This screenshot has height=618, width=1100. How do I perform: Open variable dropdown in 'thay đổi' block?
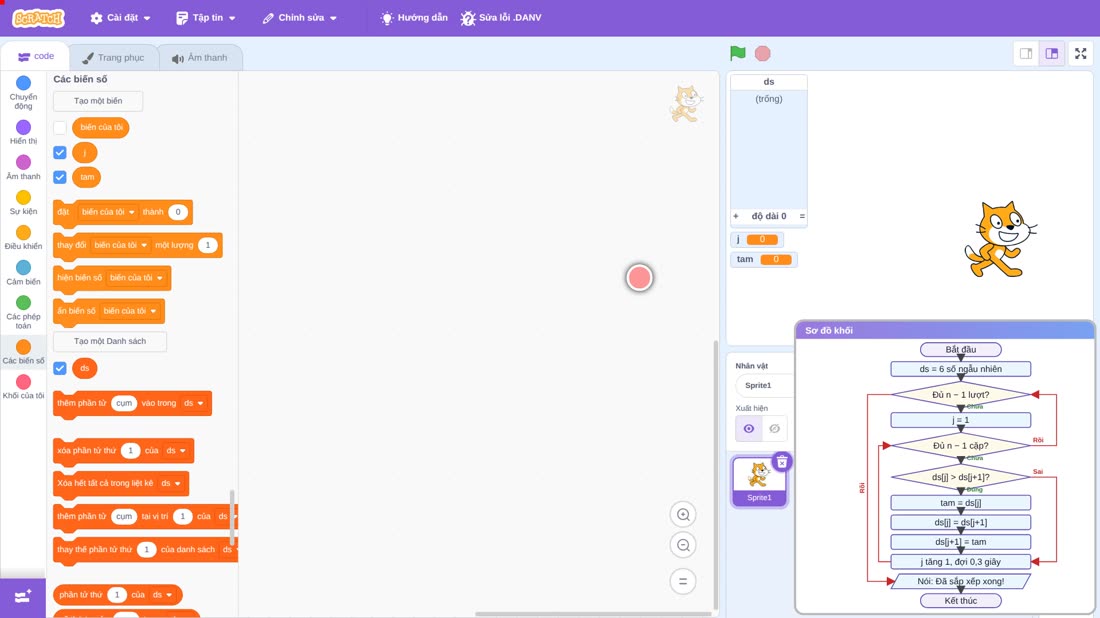(121, 245)
